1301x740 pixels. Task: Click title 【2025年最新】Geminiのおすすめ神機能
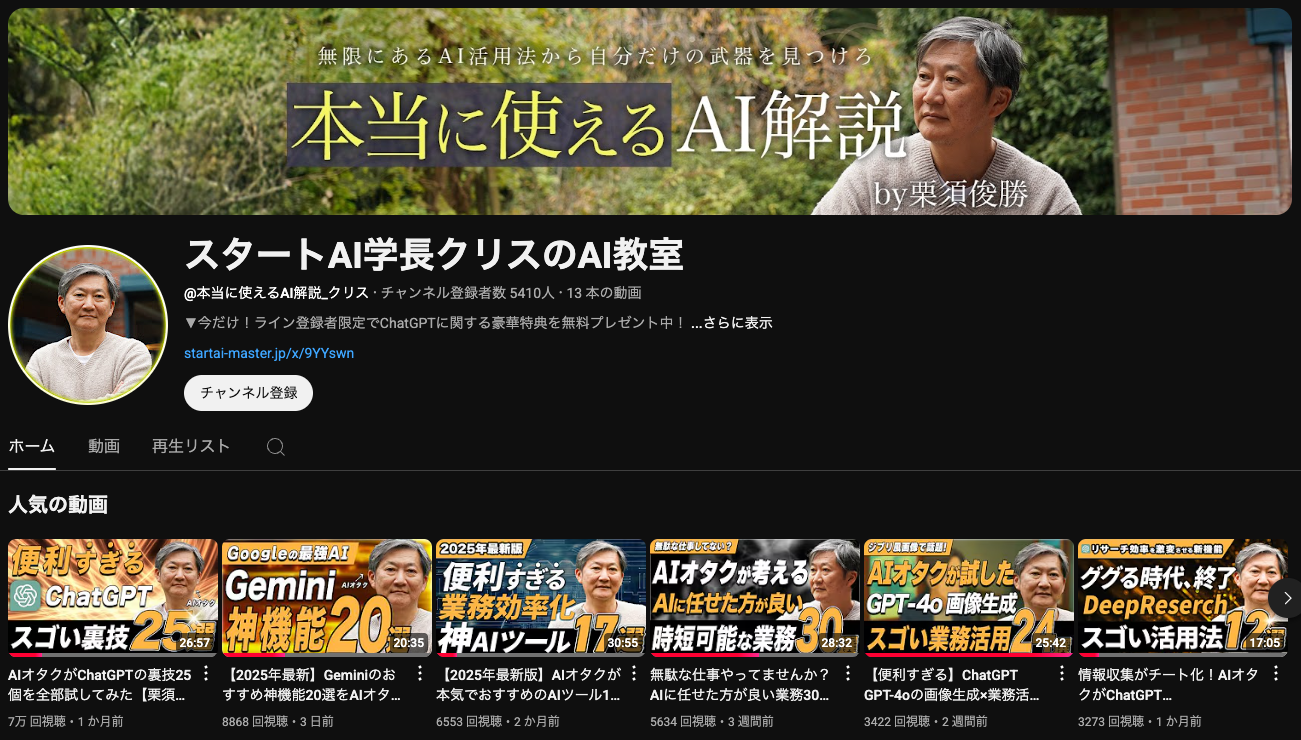(x=314, y=684)
